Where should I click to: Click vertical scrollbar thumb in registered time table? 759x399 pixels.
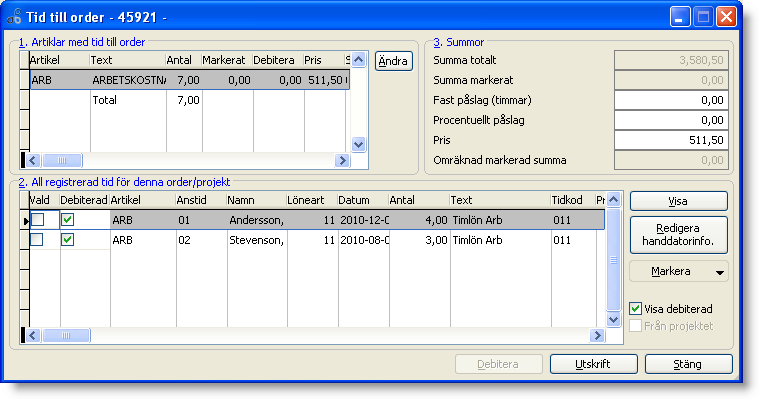tap(613, 260)
